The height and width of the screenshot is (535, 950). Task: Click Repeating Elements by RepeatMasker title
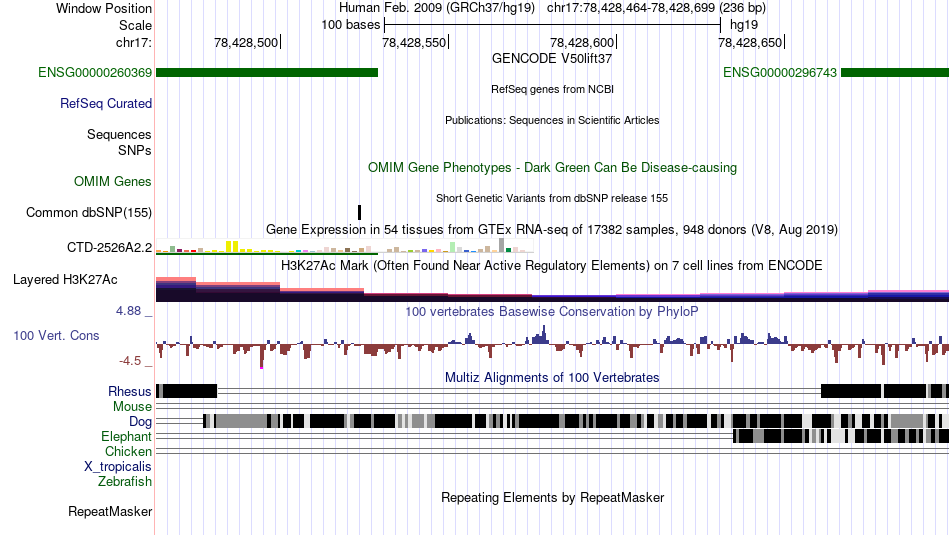553,497
